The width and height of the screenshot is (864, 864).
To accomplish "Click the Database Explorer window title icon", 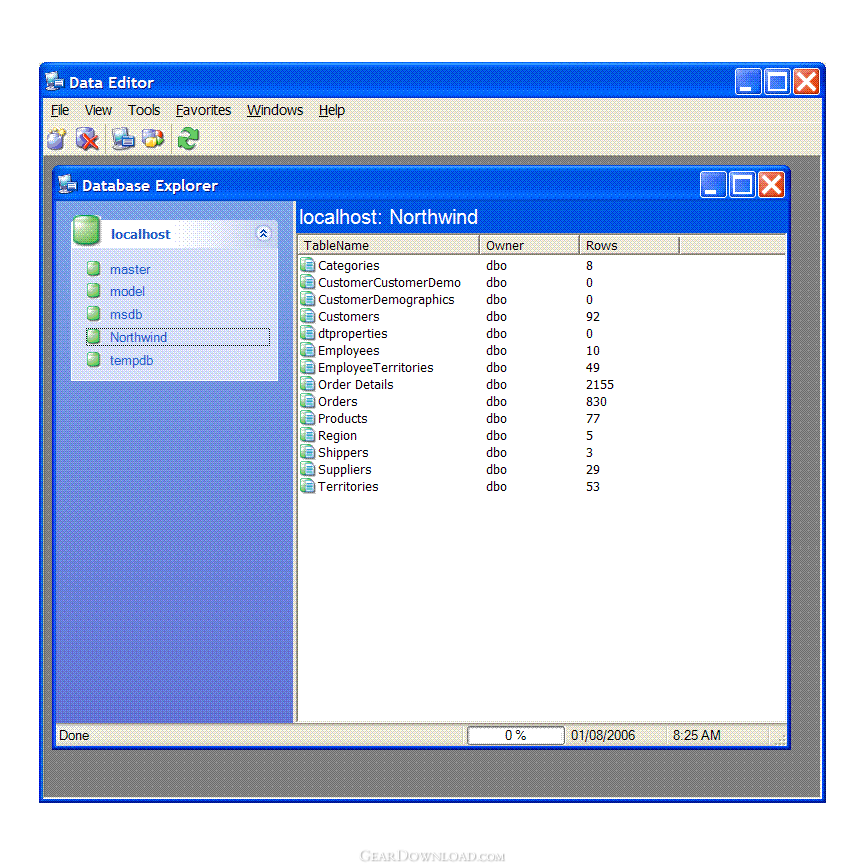I will (x=67, y=185).
